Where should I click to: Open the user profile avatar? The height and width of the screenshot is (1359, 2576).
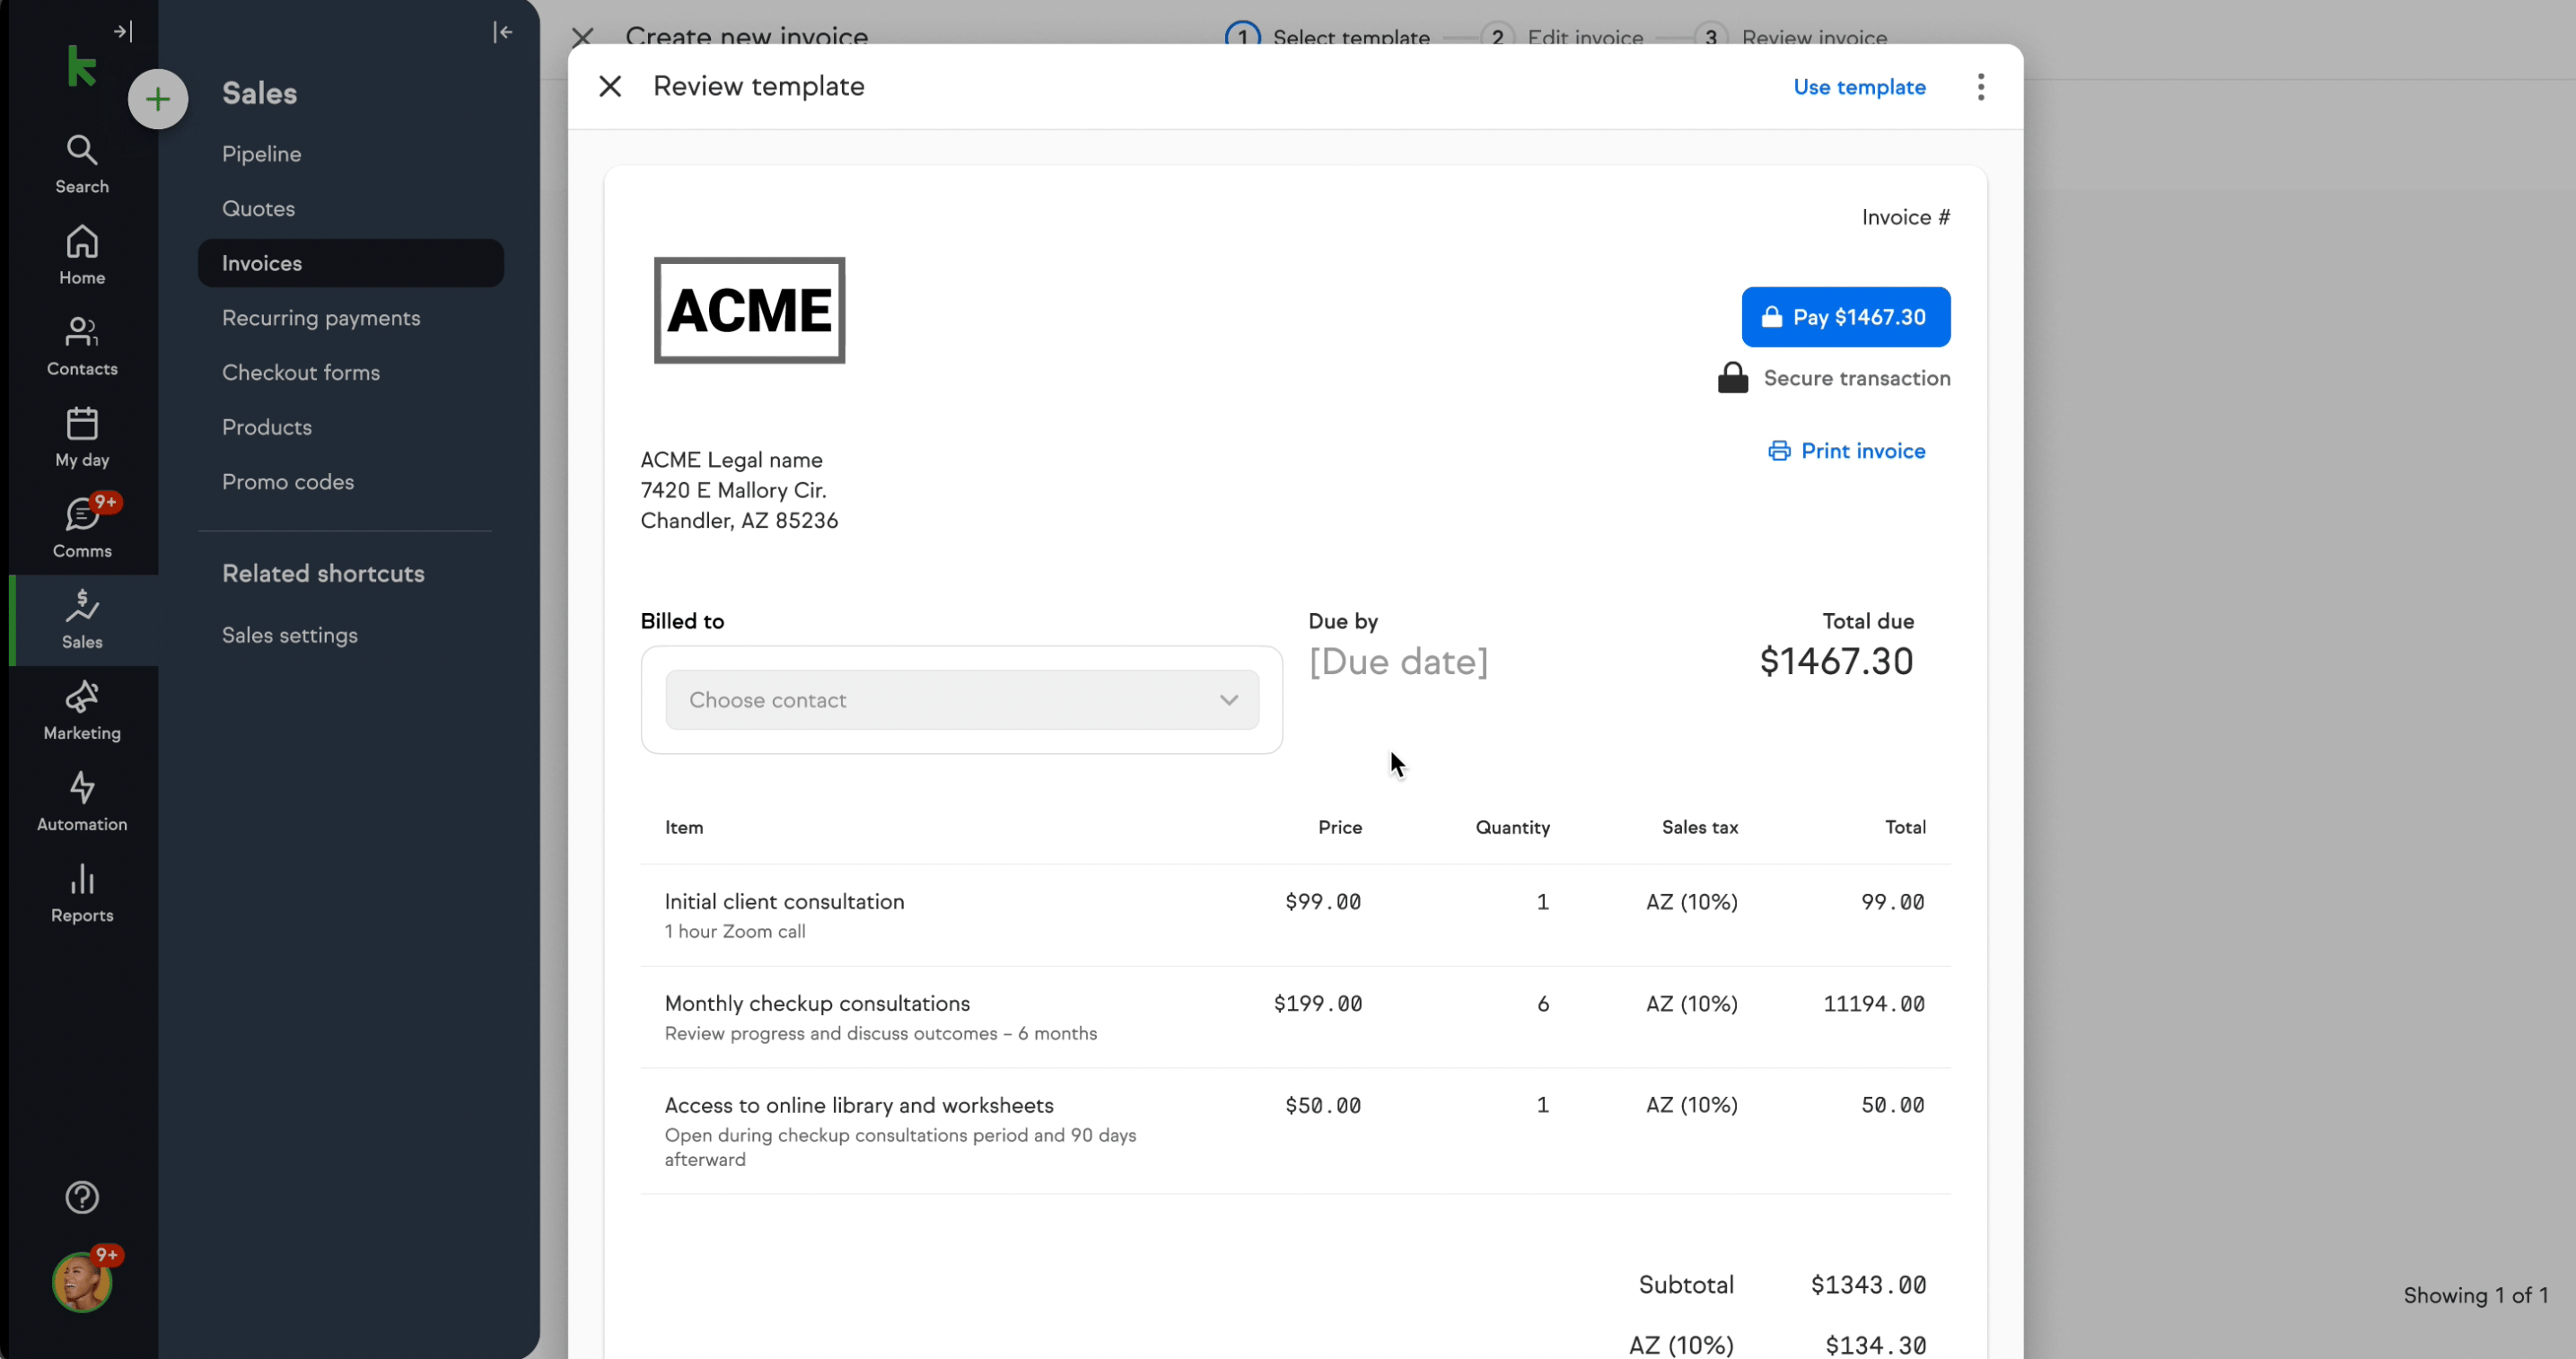82,1282
